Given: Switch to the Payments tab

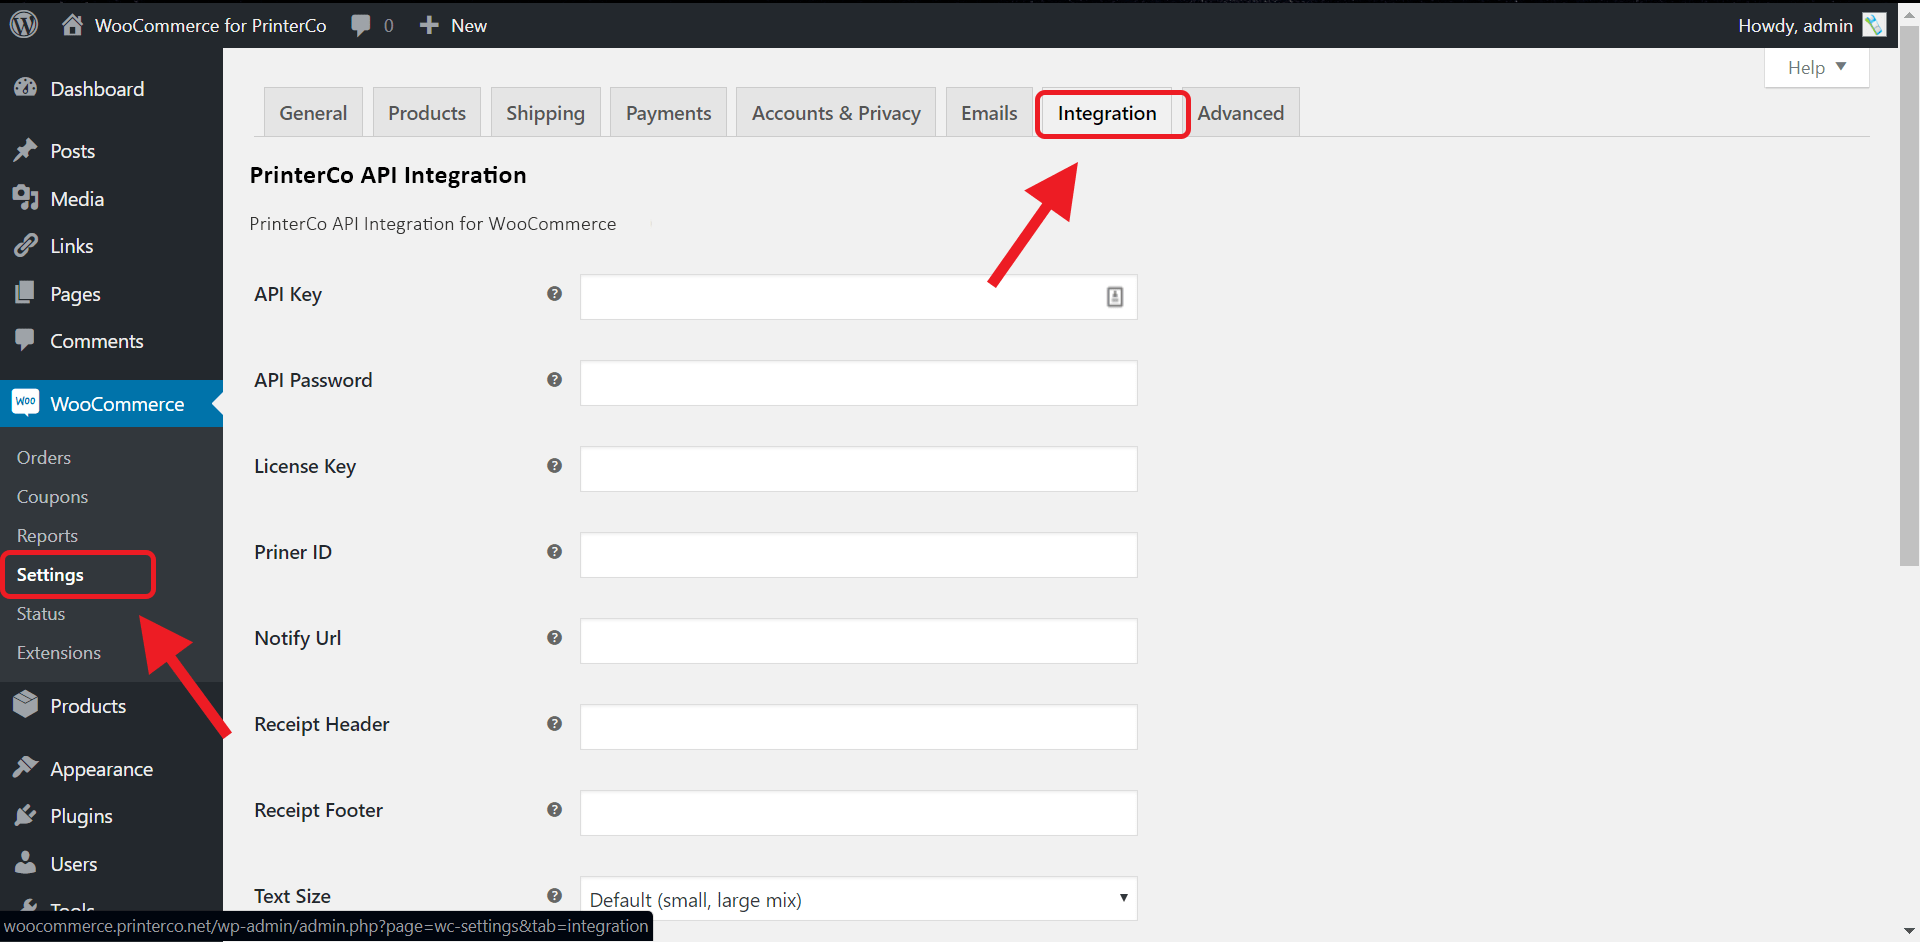Looking at the screenshot, I should (x=668, y=113).
